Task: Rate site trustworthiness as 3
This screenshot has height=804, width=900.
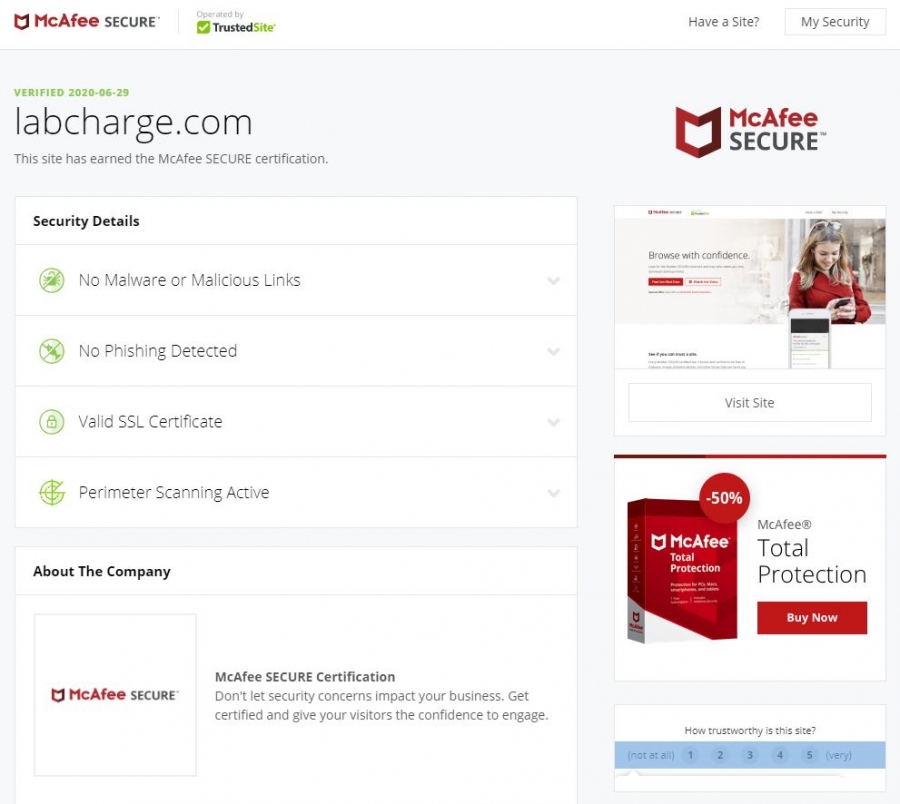Action: [750, 755]
